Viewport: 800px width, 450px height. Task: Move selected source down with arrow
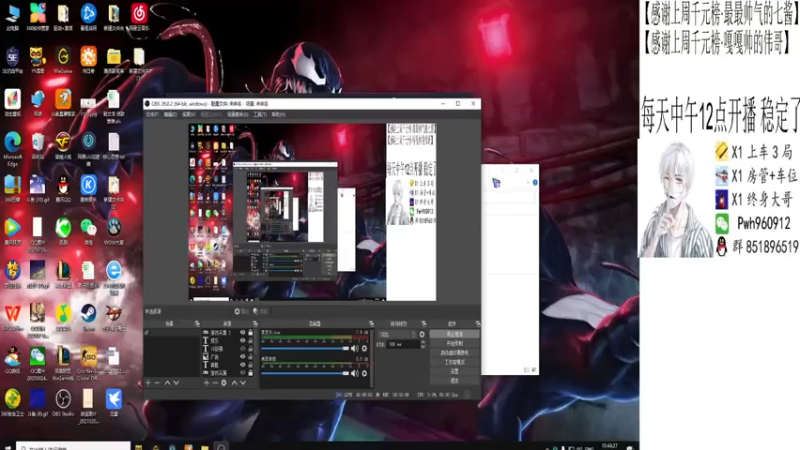click(243, 382)
